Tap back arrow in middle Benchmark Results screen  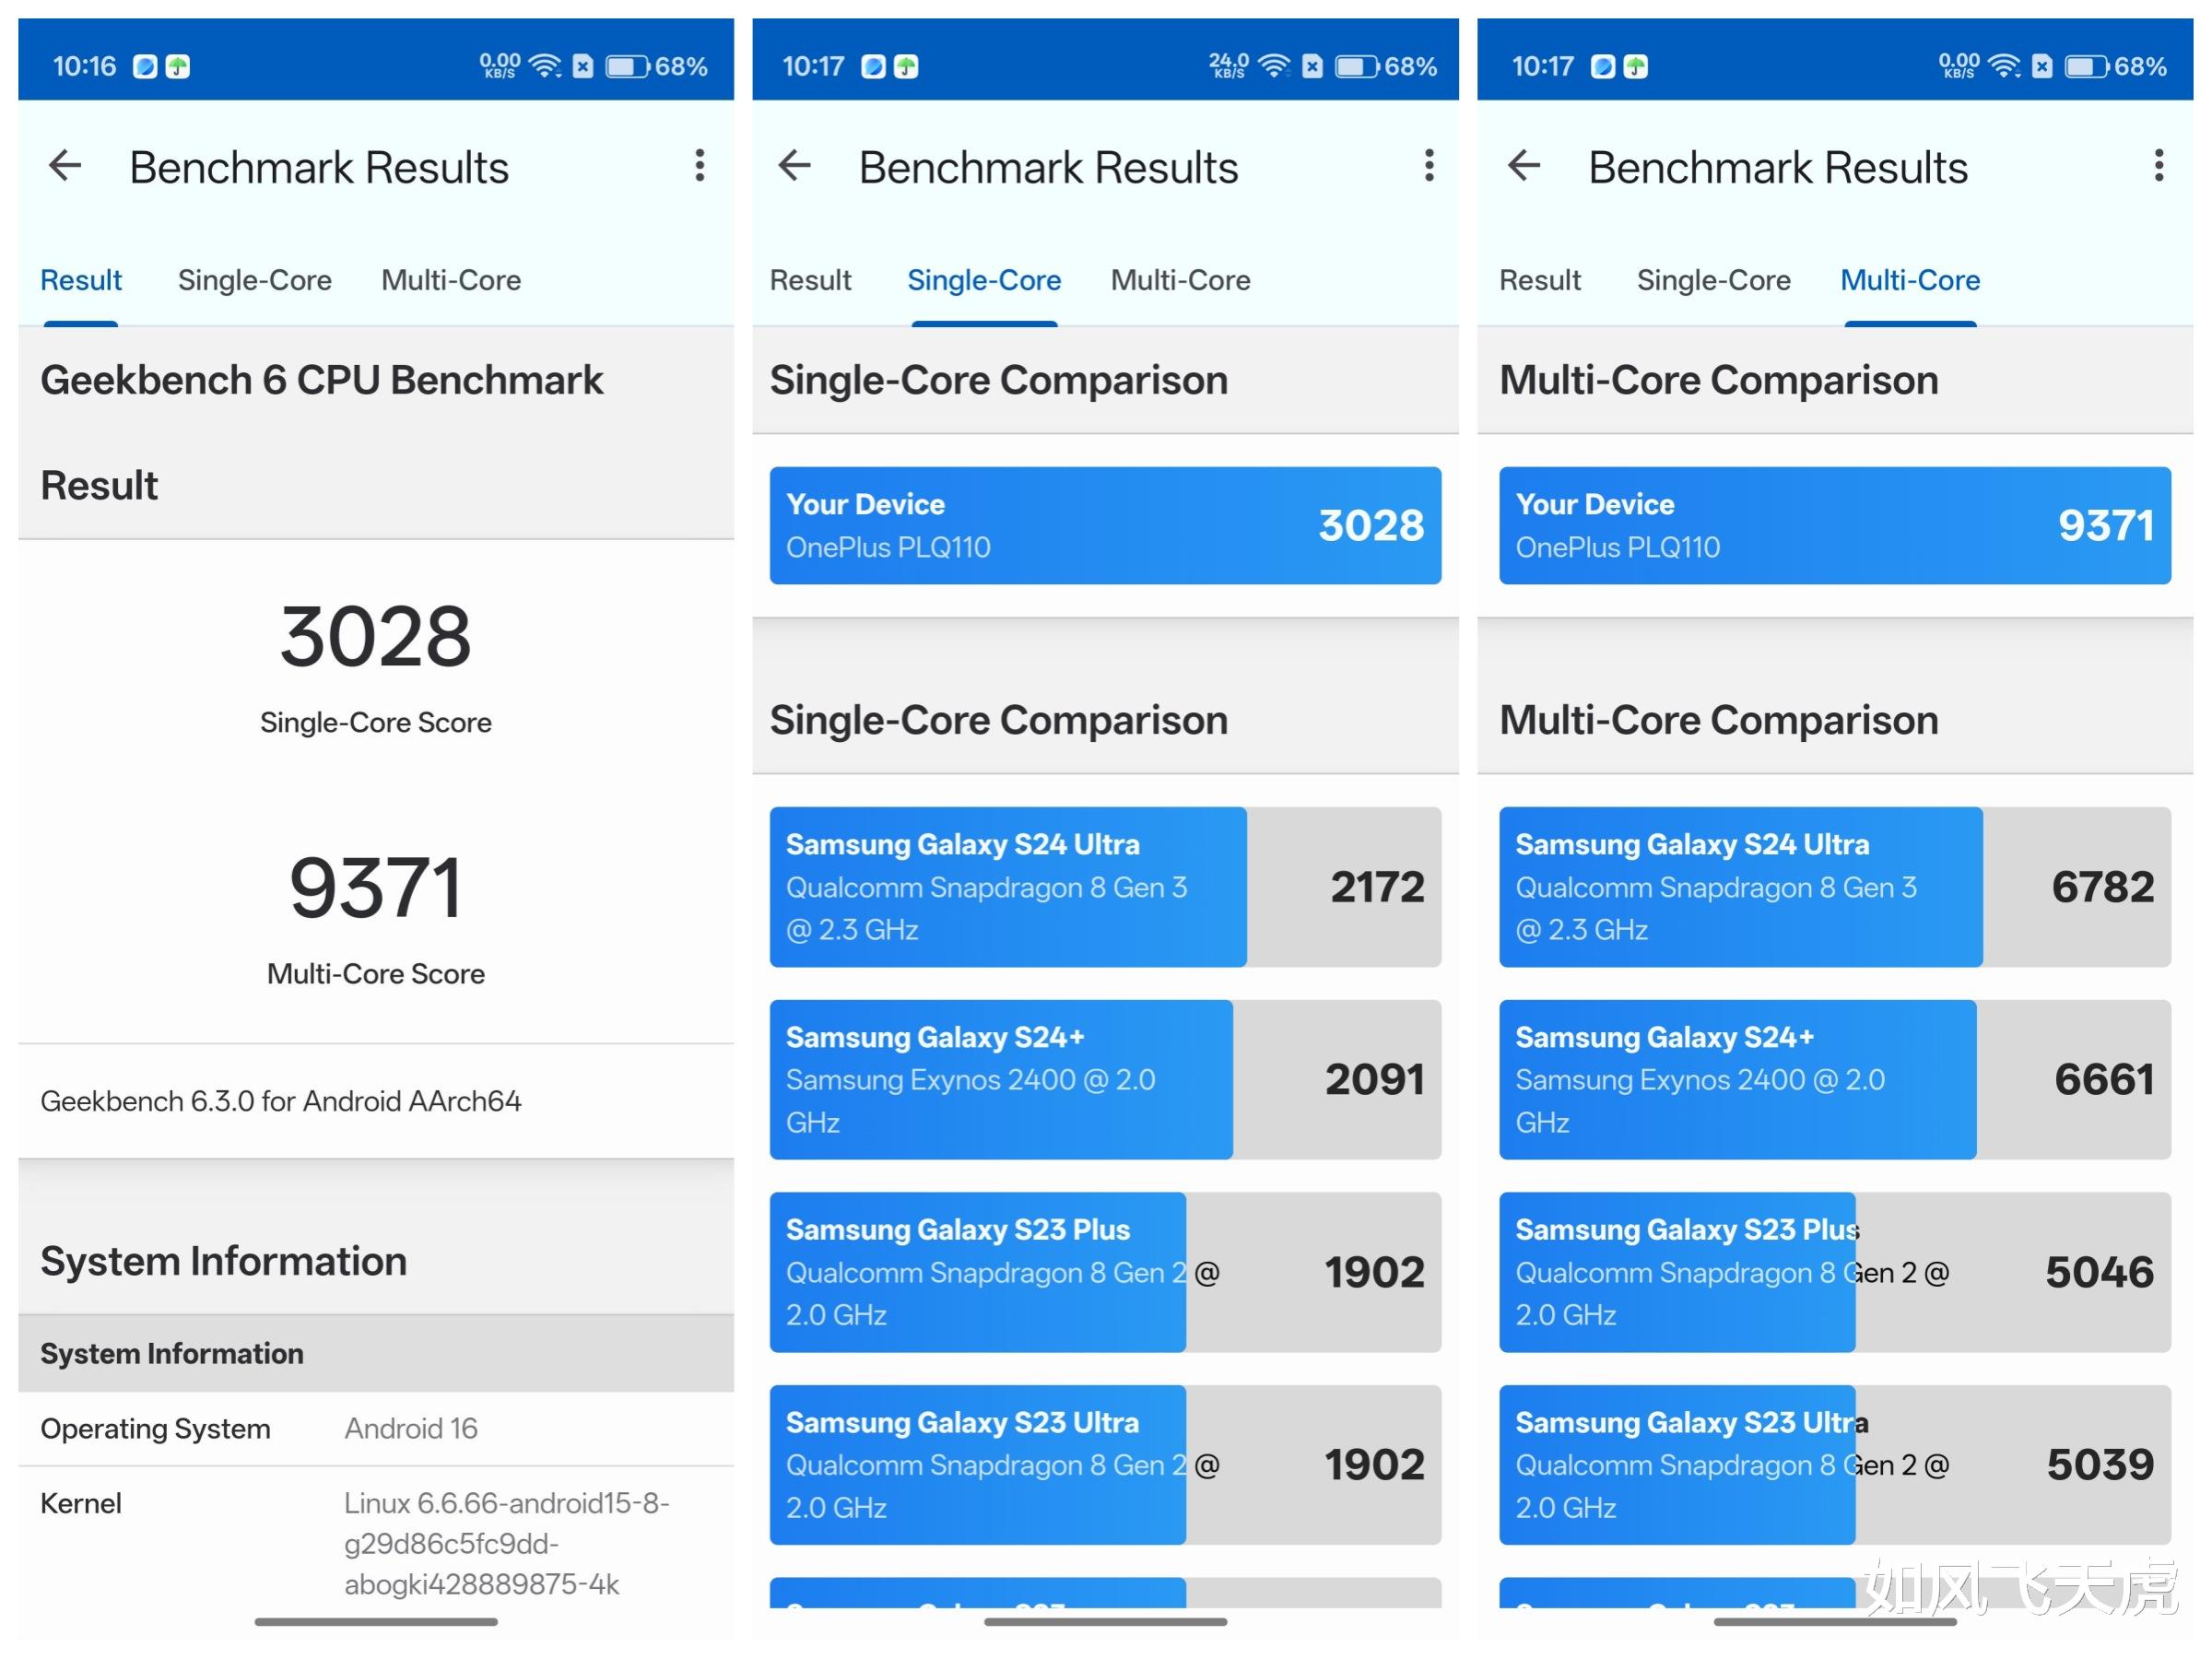coord(795,165)
